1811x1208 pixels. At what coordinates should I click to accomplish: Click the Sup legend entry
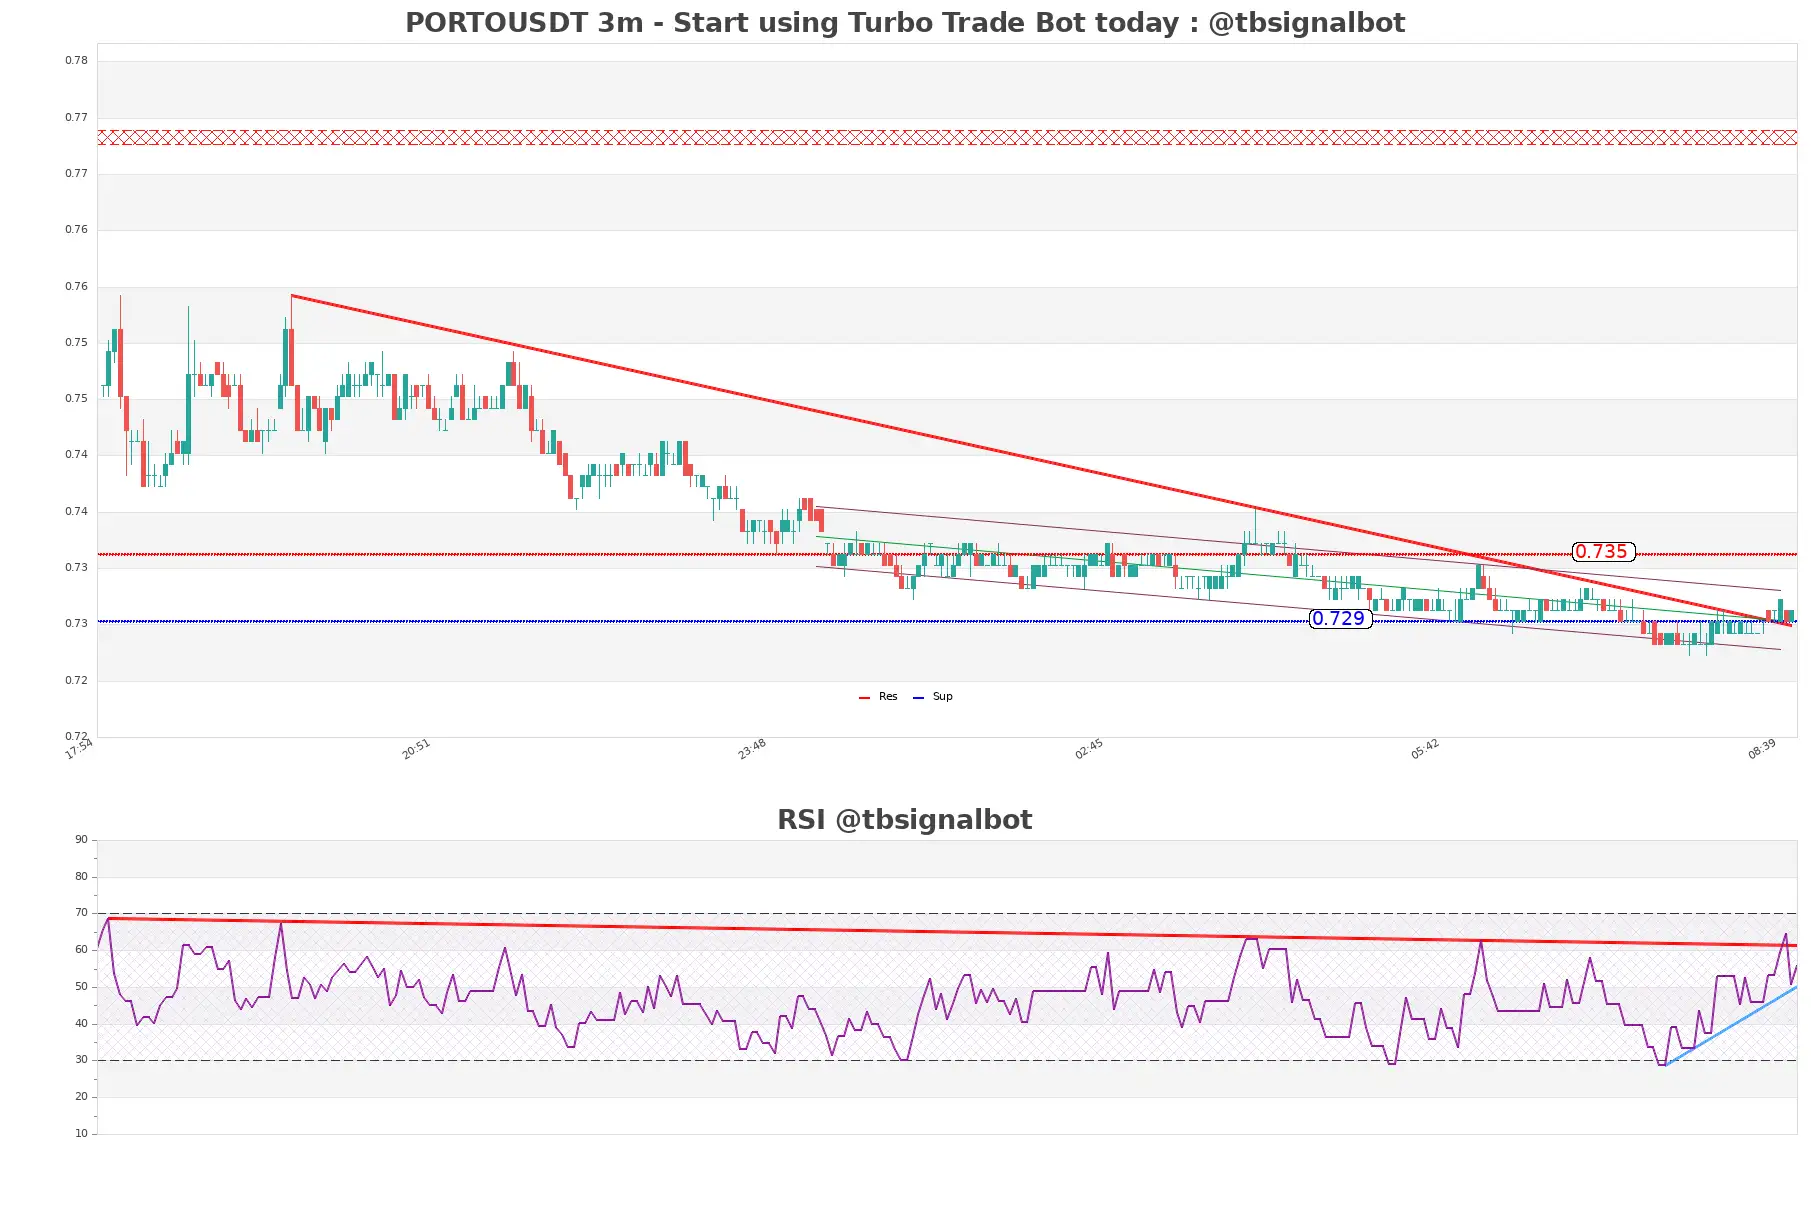click(x=933, y=697)
